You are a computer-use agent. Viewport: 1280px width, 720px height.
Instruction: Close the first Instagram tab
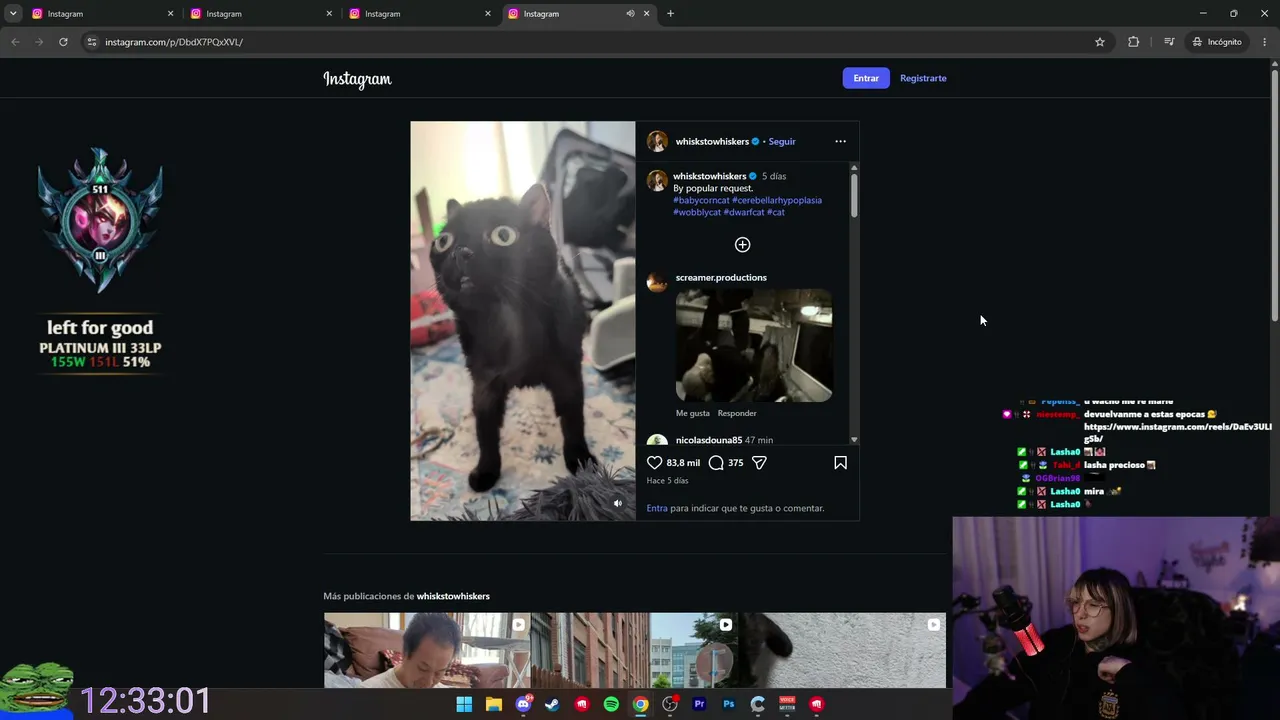[170, 14]
